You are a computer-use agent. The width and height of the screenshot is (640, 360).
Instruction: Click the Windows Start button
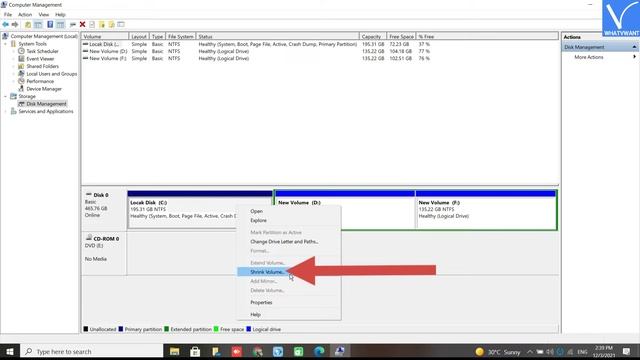pos(10,351)
